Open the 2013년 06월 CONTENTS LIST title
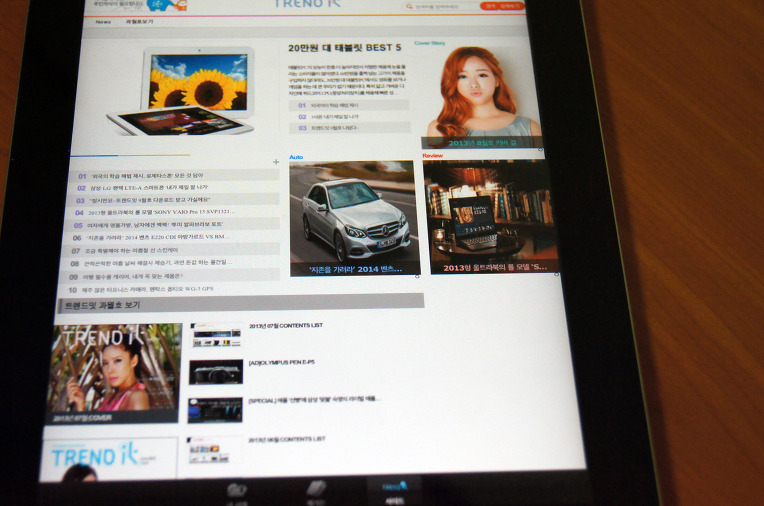This screenshot has width=764, height=506. [286, 440]
